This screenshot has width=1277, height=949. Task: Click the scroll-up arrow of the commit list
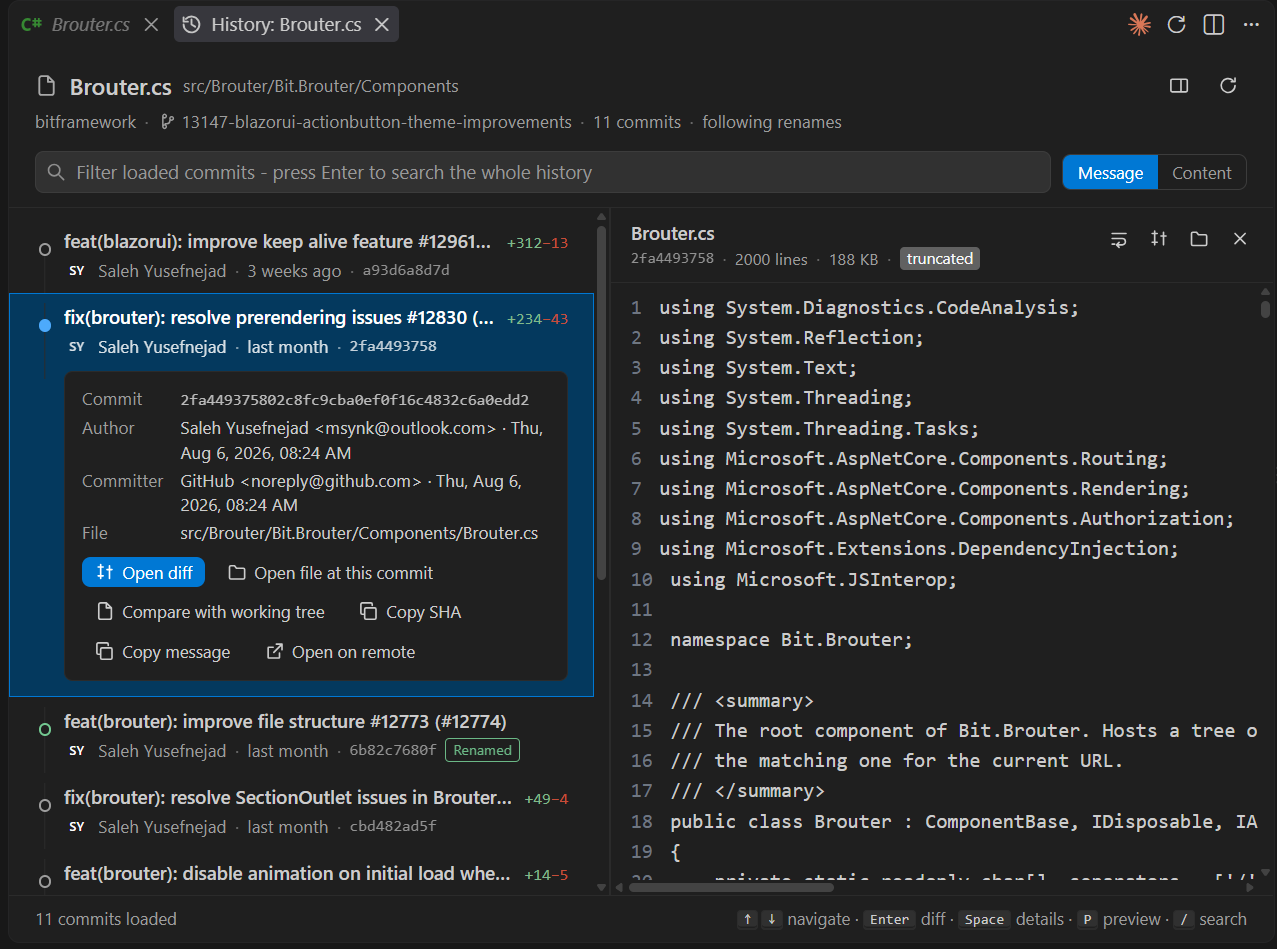(601, 216)
